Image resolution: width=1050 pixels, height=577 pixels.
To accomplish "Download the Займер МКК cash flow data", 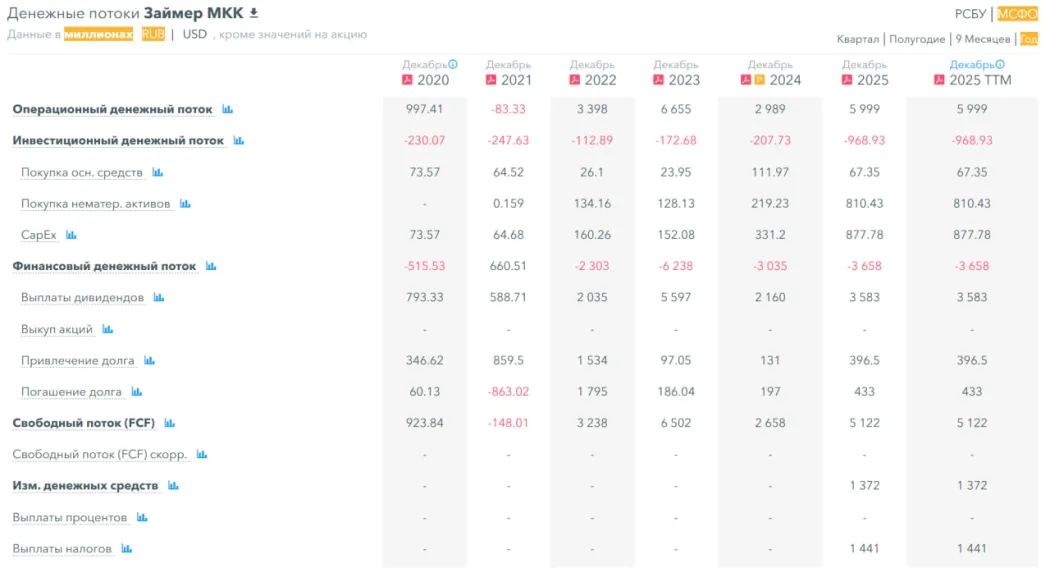I will [254, 13].
